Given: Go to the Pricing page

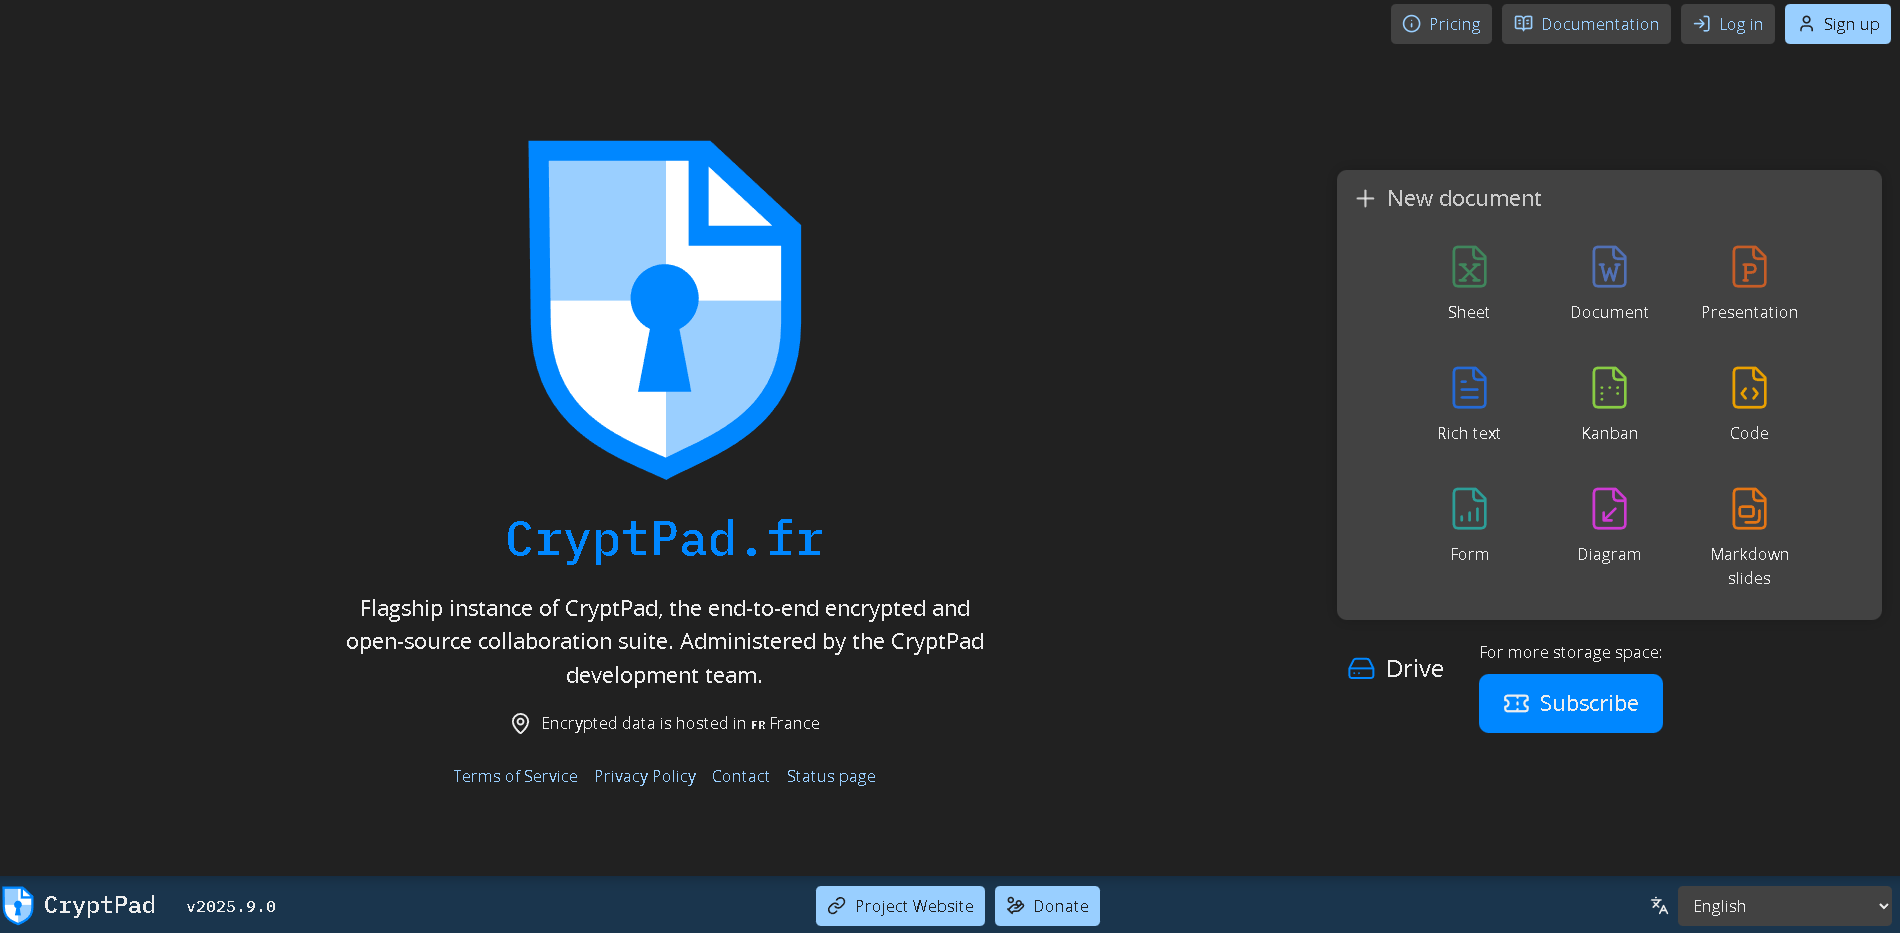Looking at the screenshot, I should point(1441,24).
